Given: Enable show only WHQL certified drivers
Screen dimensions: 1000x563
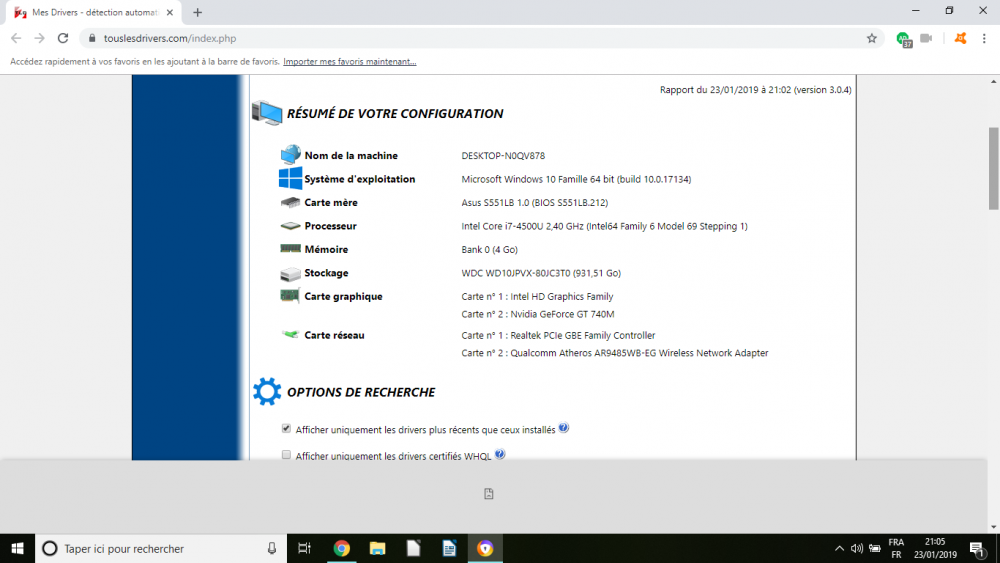Looking at the screenshot, I should click(286, 455).
